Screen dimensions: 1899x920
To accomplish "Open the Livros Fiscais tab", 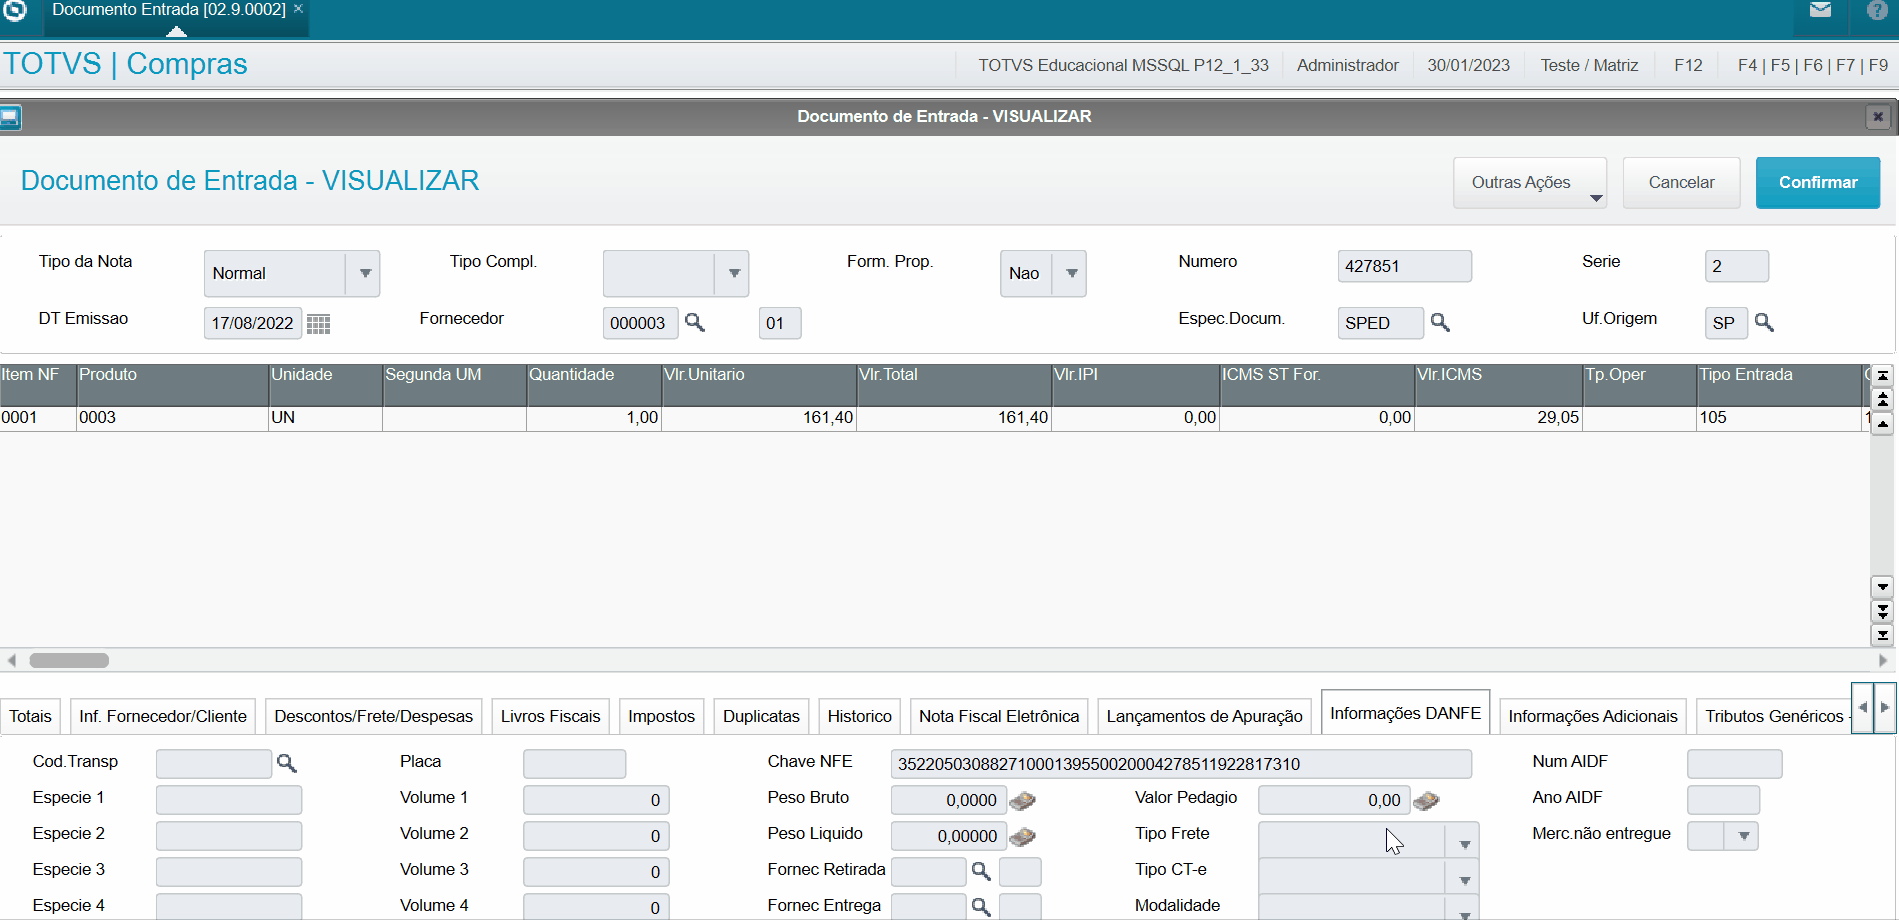I will [x=550, y=716].
